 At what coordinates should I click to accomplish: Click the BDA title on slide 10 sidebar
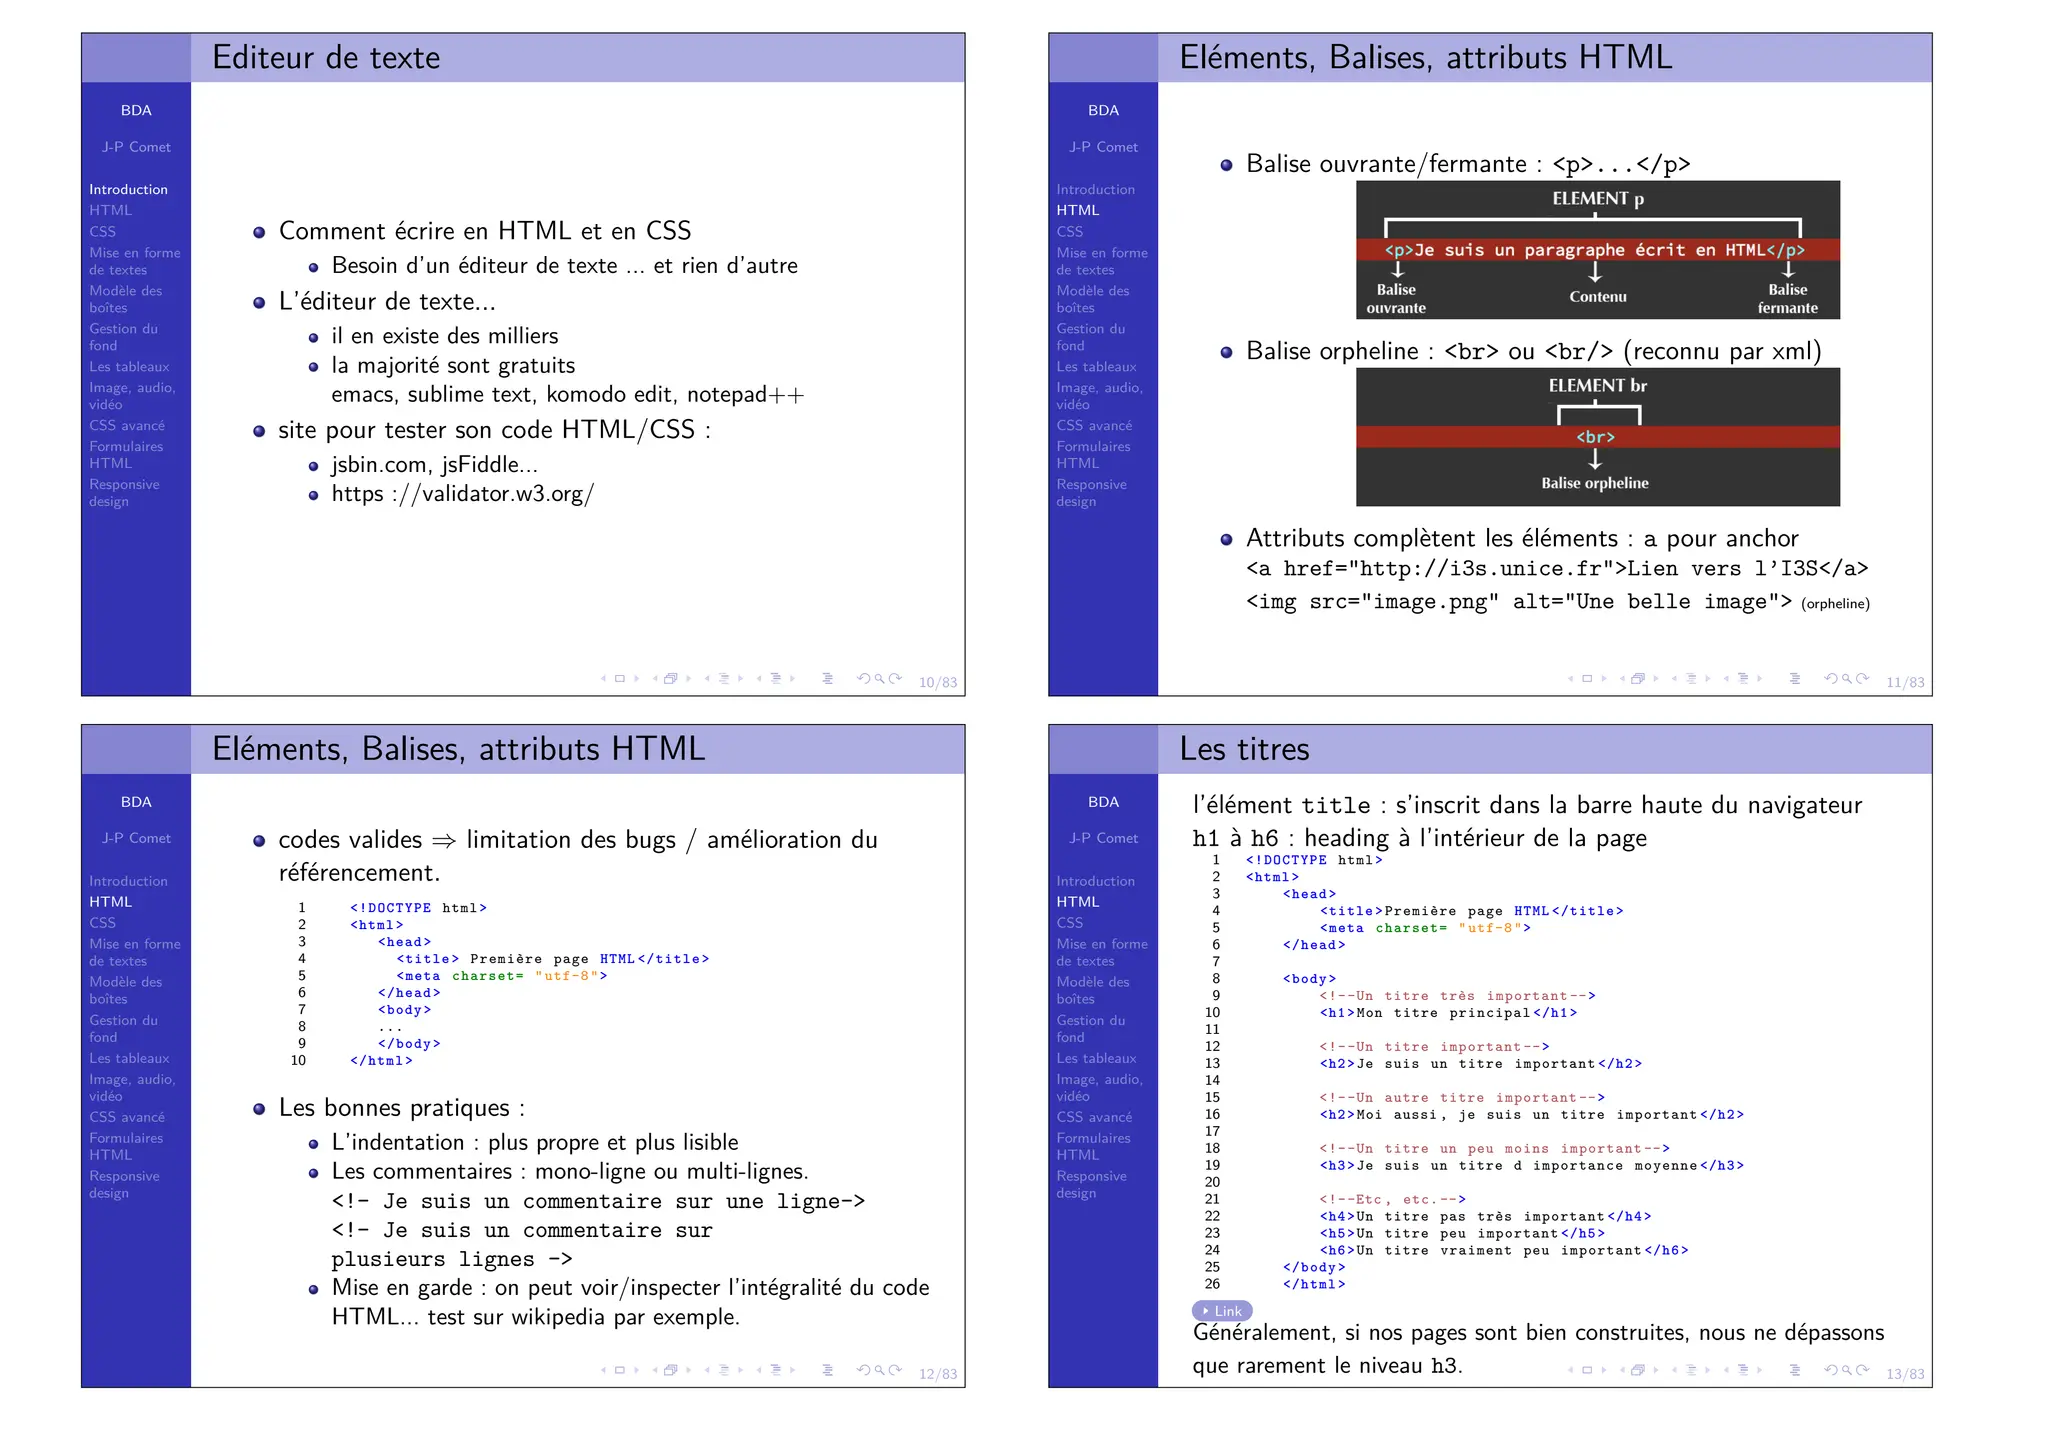136,111
